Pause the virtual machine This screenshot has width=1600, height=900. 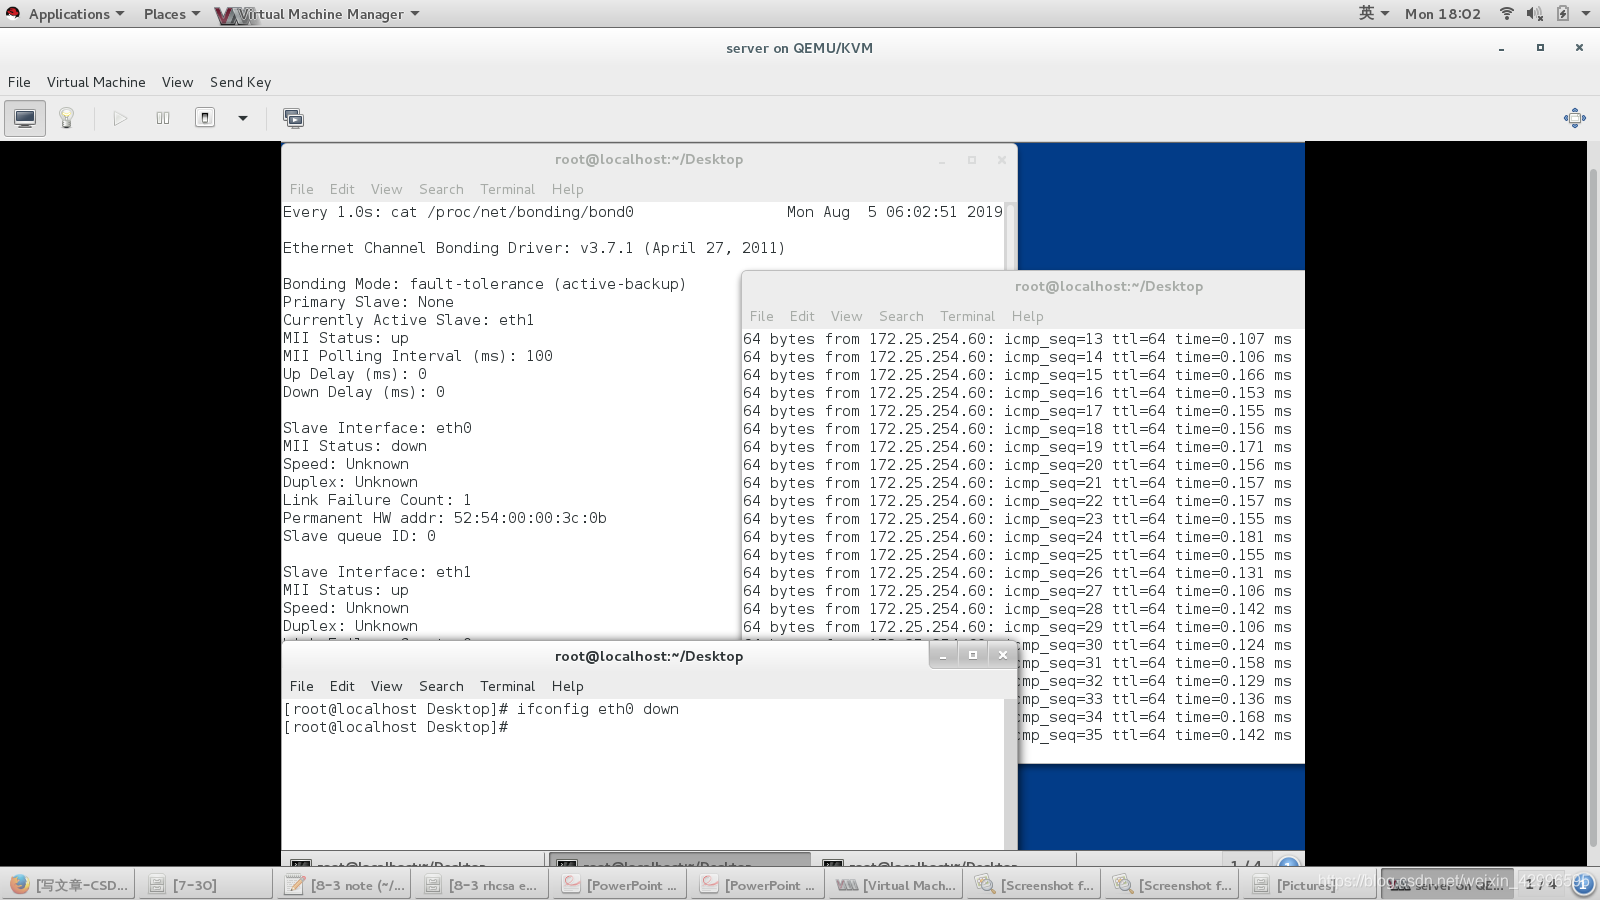[x=163, y=118]
